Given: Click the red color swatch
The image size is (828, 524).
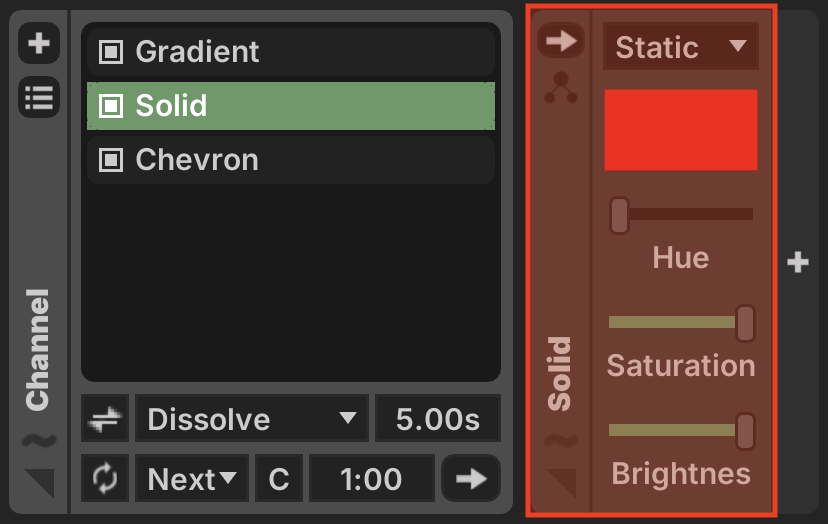Looking at the screenshot, I should [681, 130].
